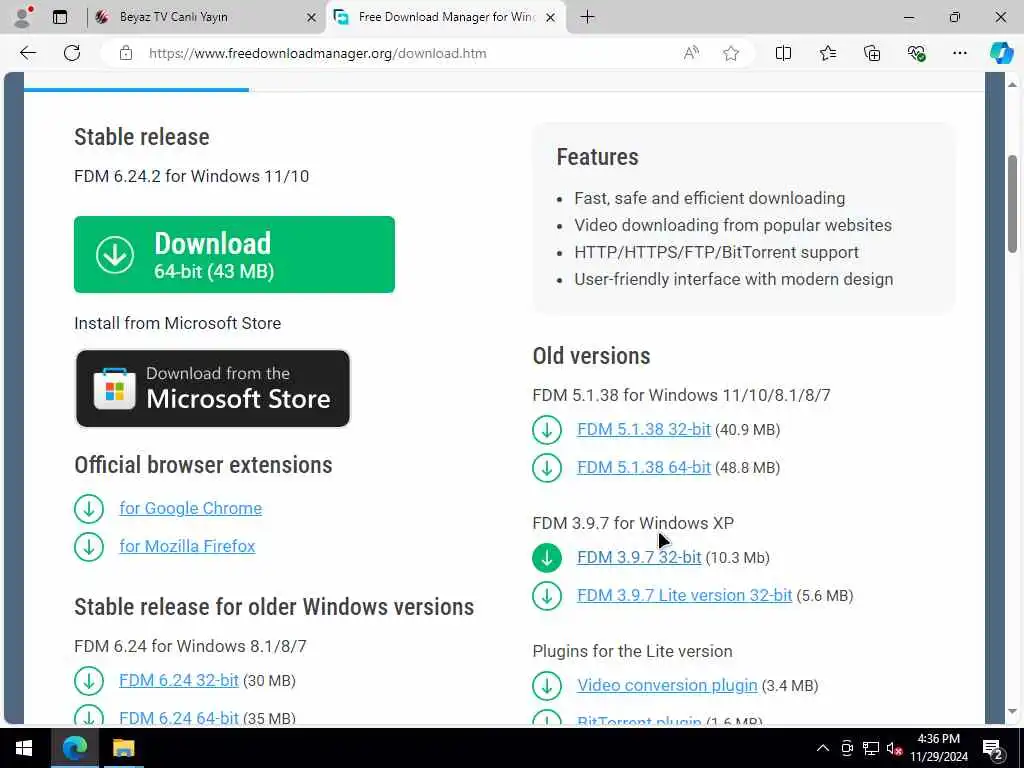Click the green Download 64-bit button
This screenshot has height=768, width=1024.
coord(234,255)
